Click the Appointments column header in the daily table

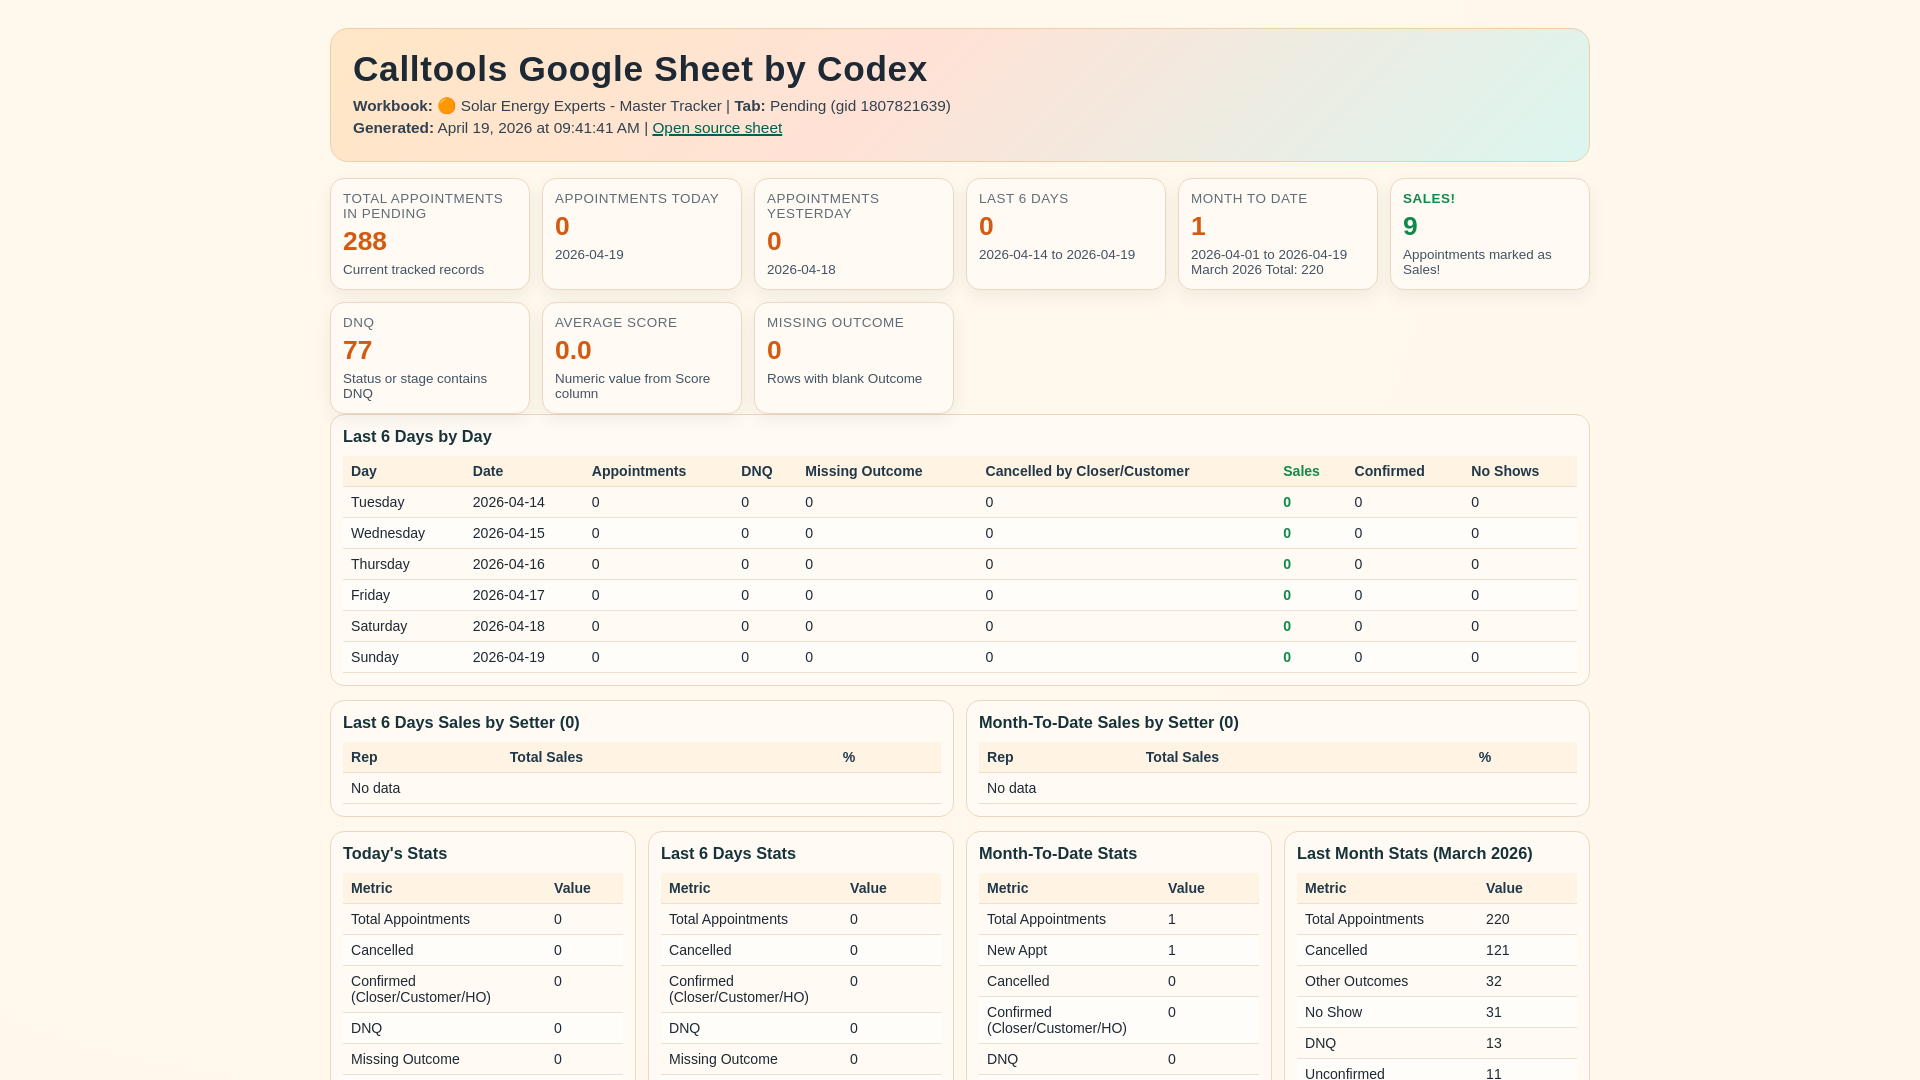(x=639, y=471)
